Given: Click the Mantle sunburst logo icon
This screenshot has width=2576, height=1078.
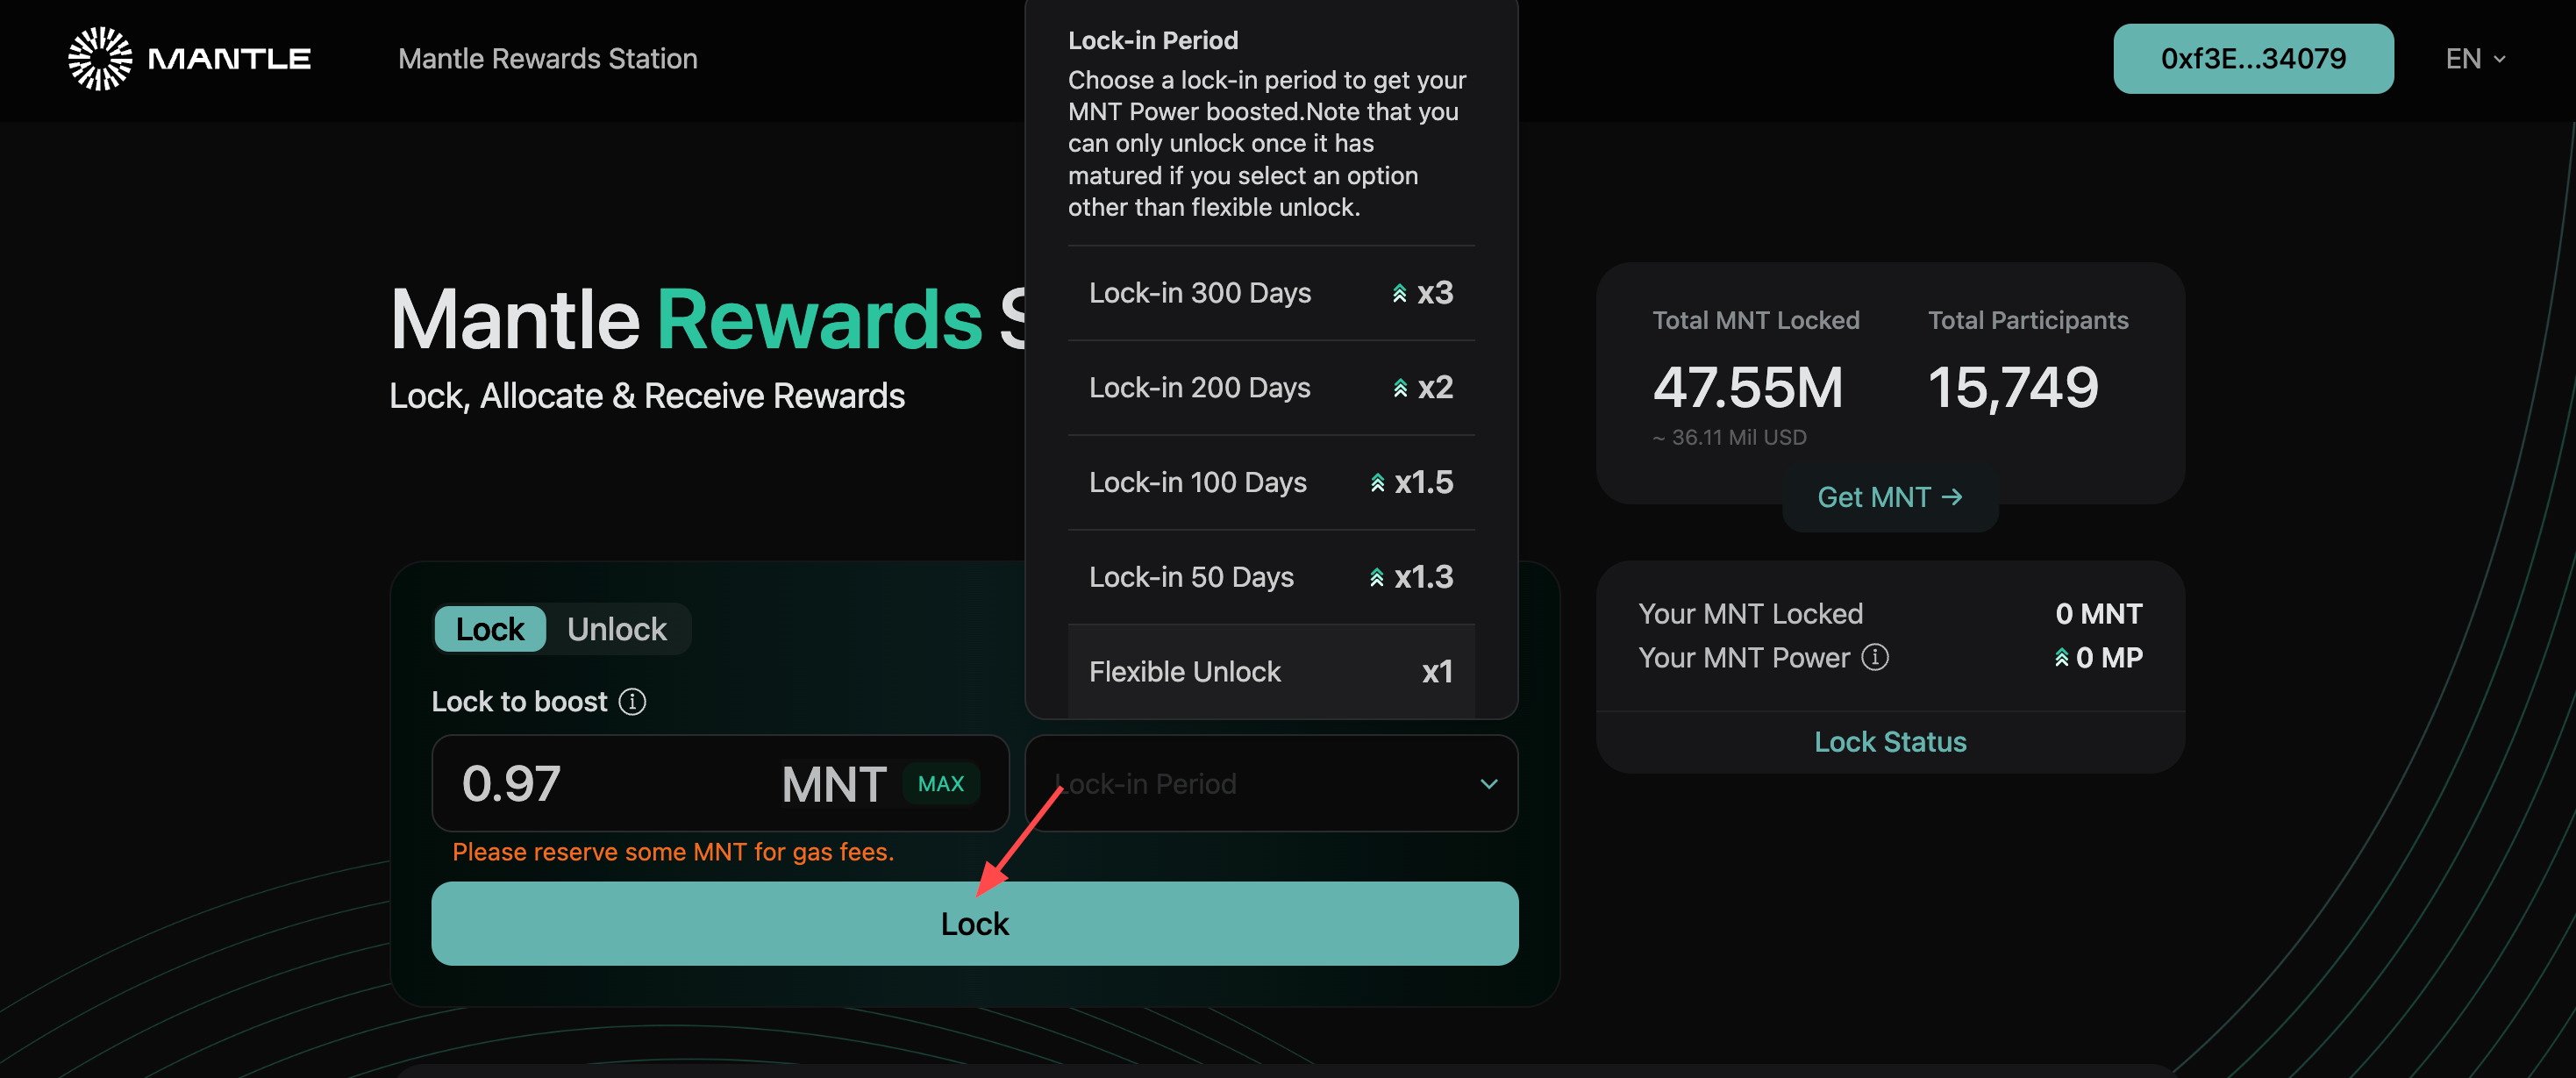Looking at the screenshot, I should [100, 59].
